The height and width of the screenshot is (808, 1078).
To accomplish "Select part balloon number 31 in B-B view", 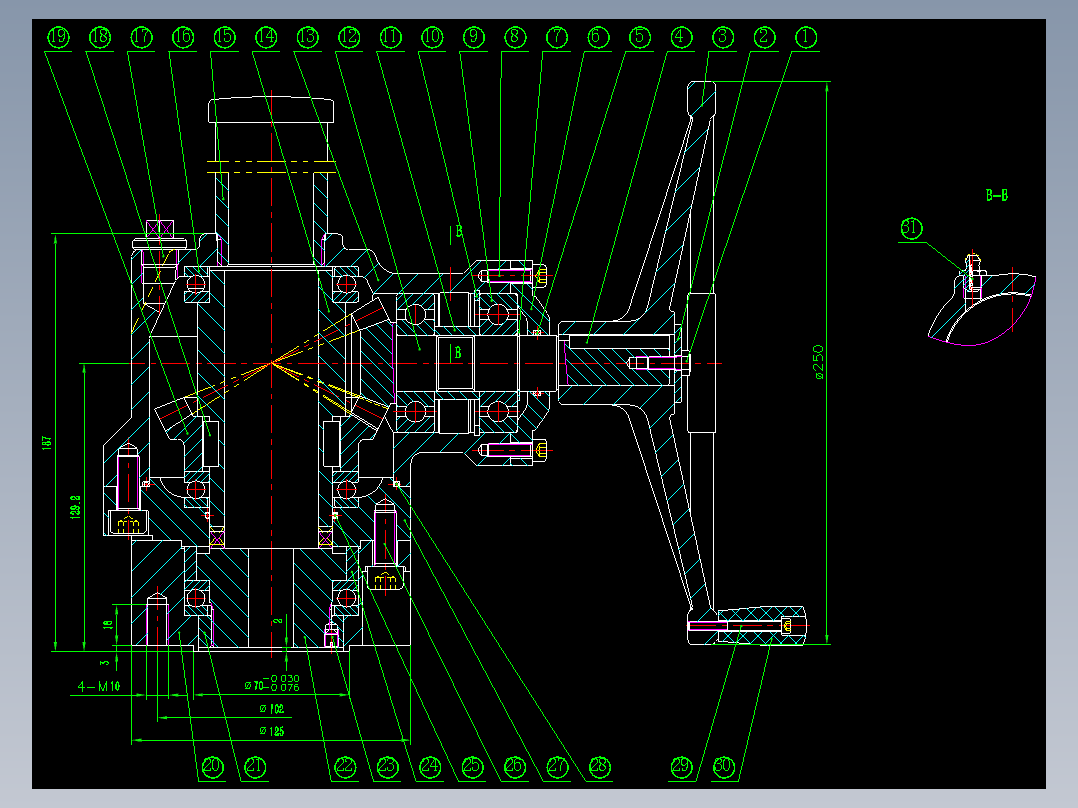I will (x=911, y=228).
